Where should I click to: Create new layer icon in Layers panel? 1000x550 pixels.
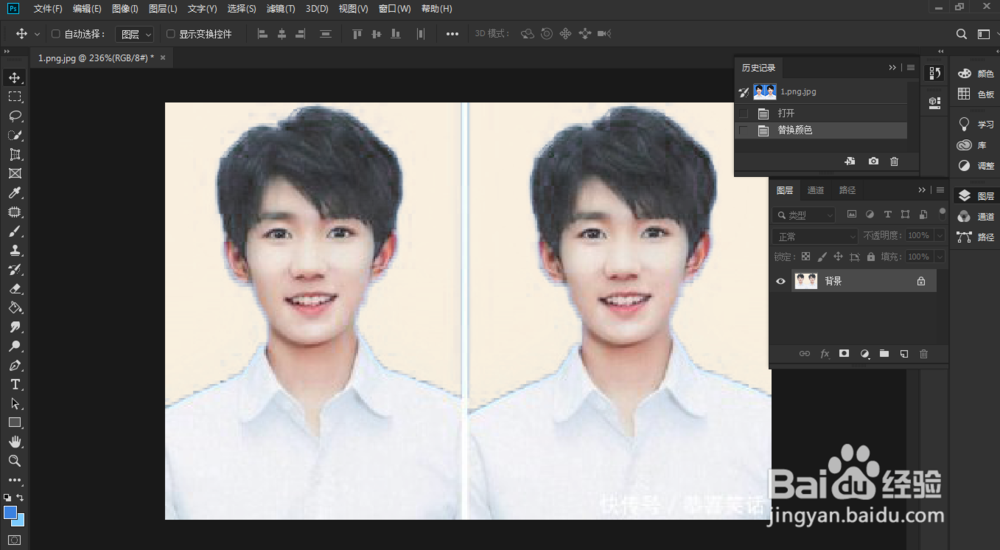(904, 353)
